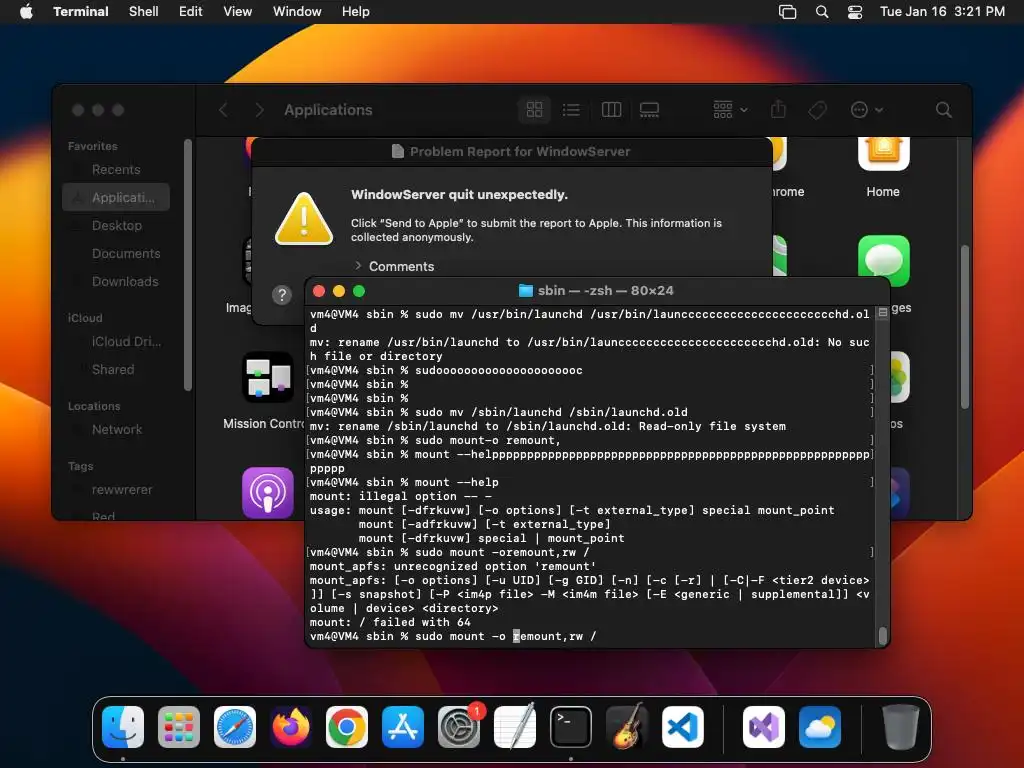Go forward in Finder navigation
Image resolution: width=1024 pixels, height=768 pixels.
point(259,110)
